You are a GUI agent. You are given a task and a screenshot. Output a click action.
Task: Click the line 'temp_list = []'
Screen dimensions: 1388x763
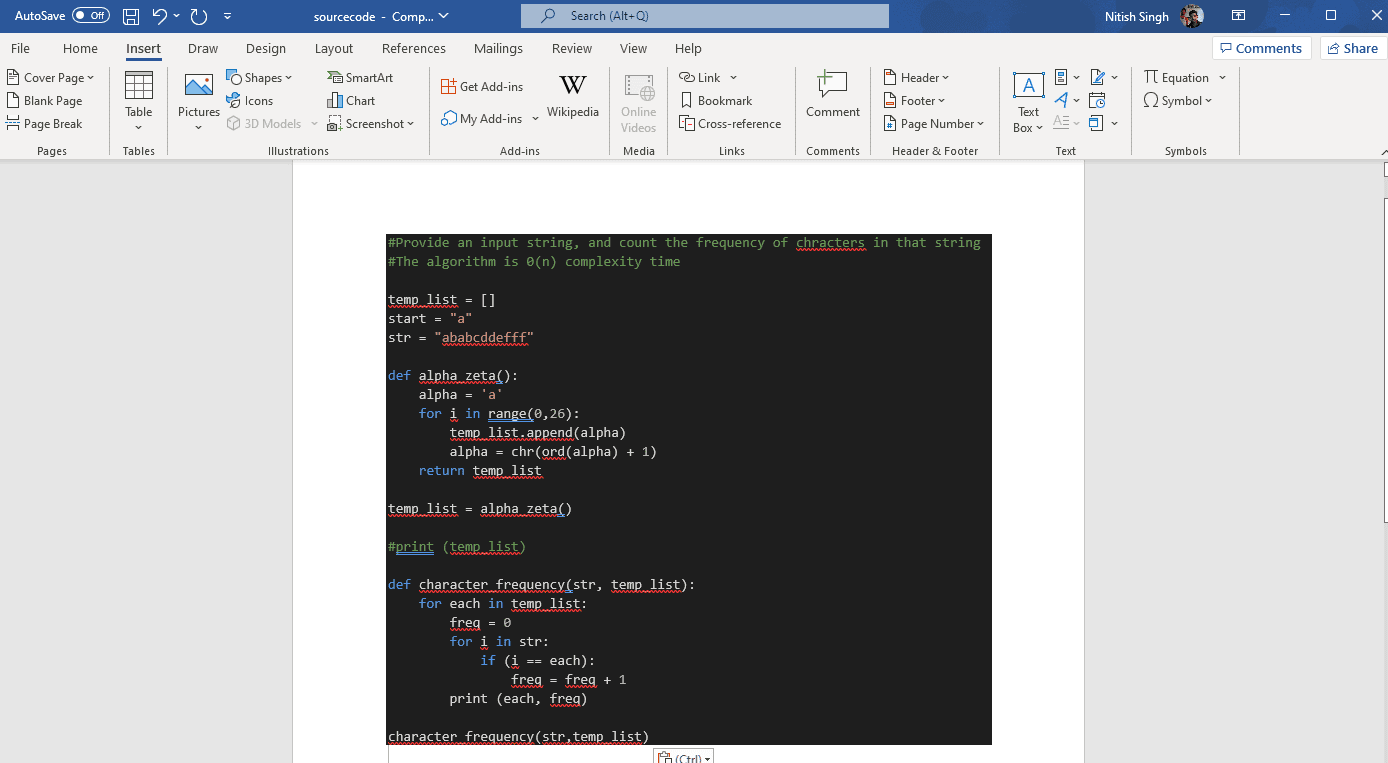click(x=442, y=299)
